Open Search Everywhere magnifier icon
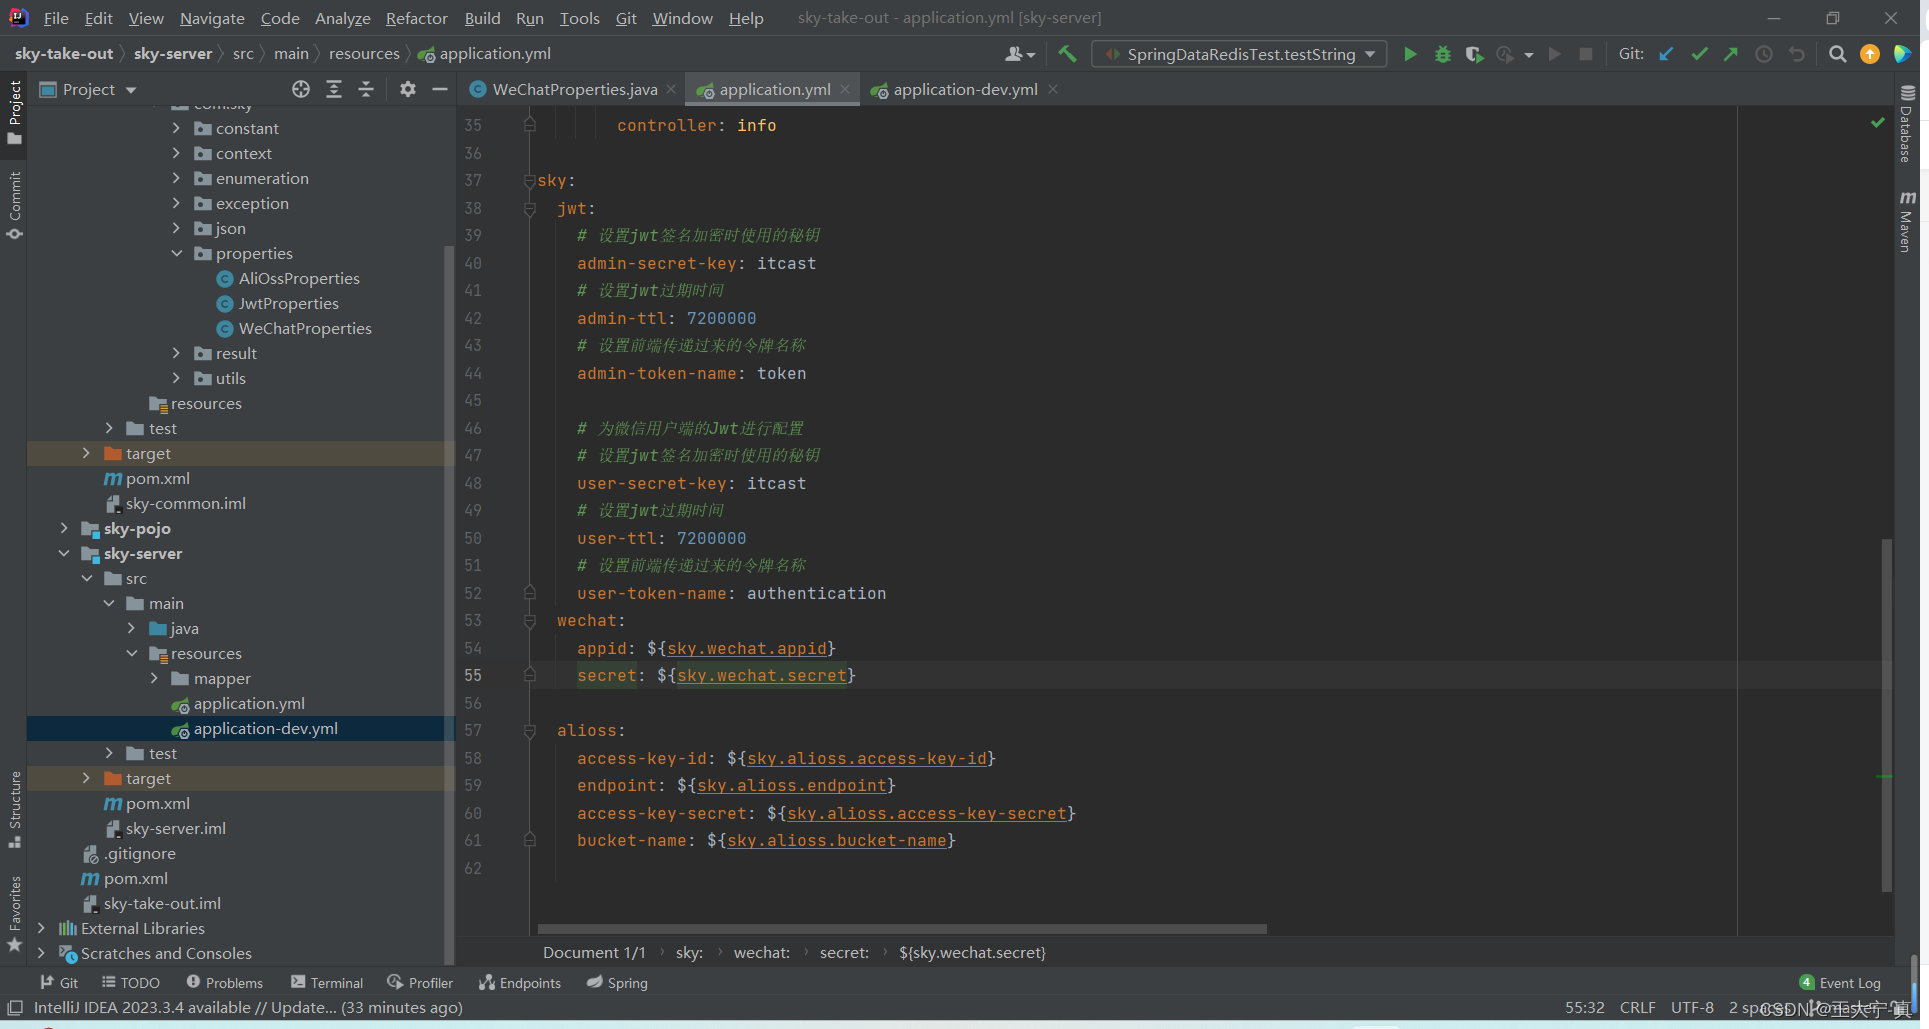The height and width of the screenshot is (1029, 1929). click(1837, 54)
